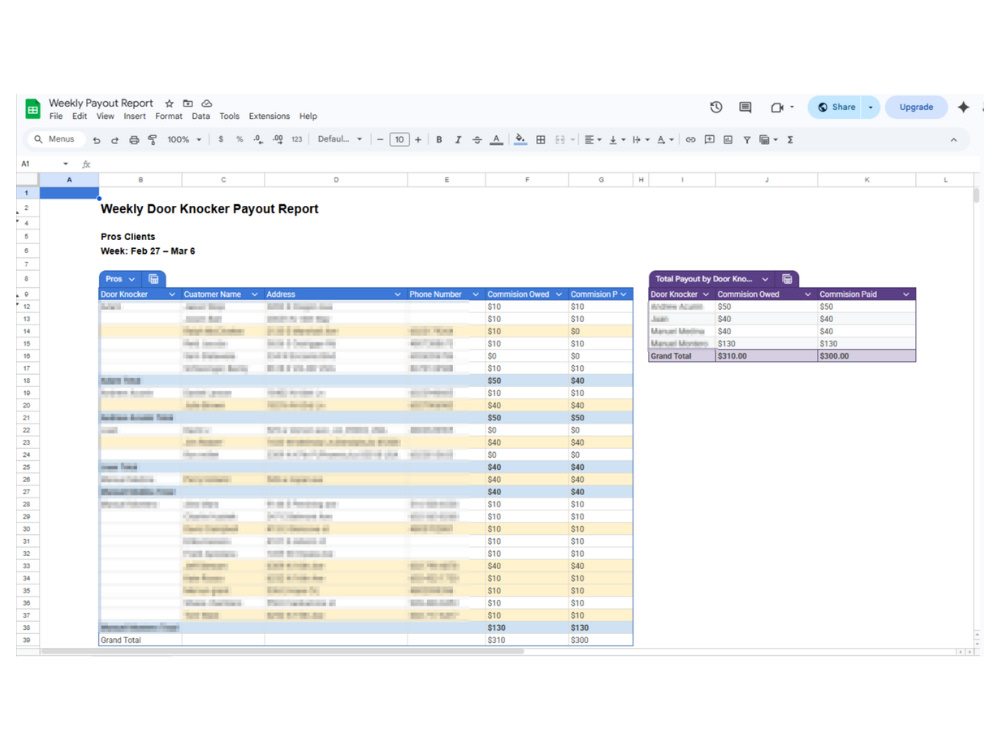This screenshot has width=1000, height=750.
Task: Open Commision Paid dropdown in purple table
Action: (x=906, y=295)
